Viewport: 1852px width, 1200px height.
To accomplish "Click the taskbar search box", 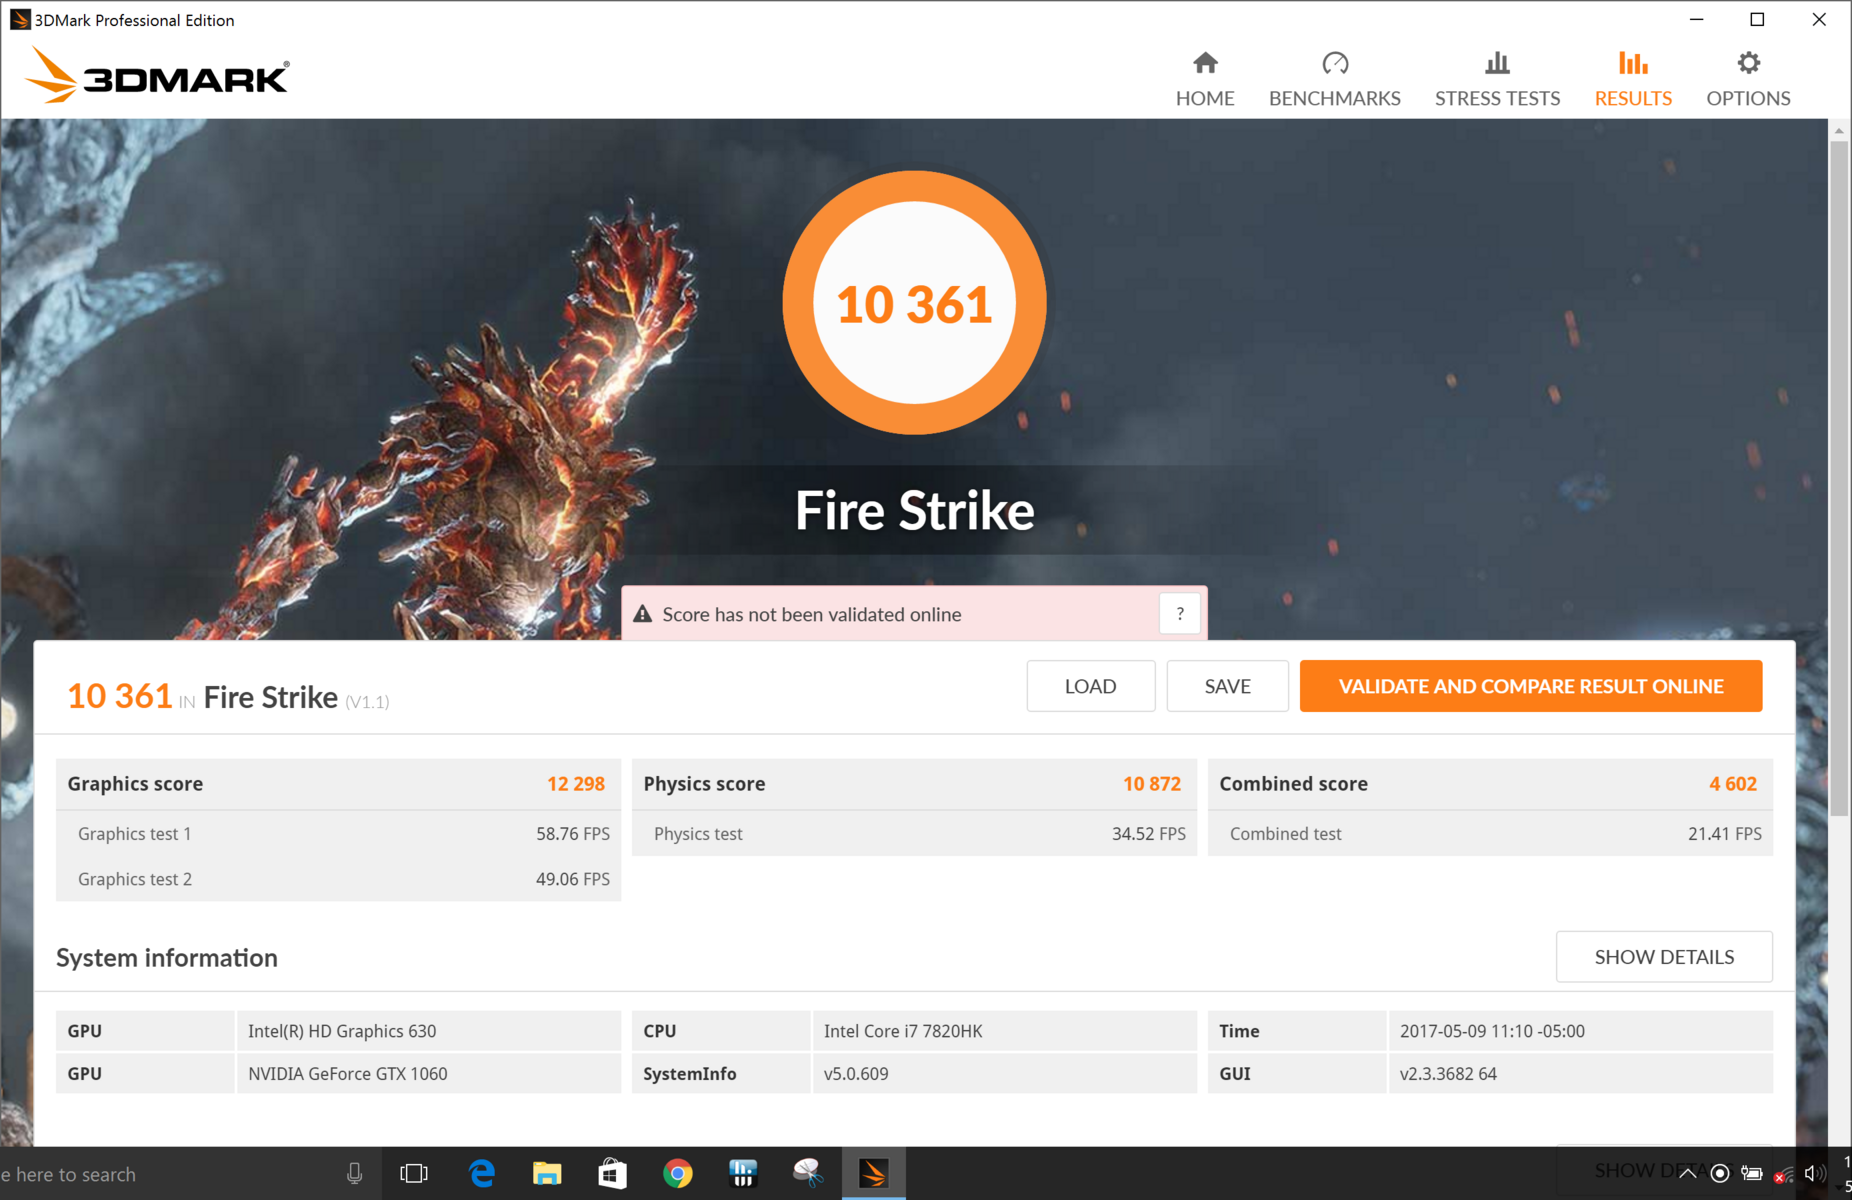I will coord(170,1174).
